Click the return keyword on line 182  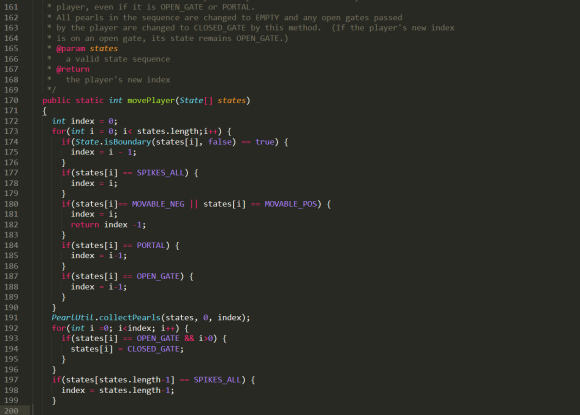click(85, 225)
